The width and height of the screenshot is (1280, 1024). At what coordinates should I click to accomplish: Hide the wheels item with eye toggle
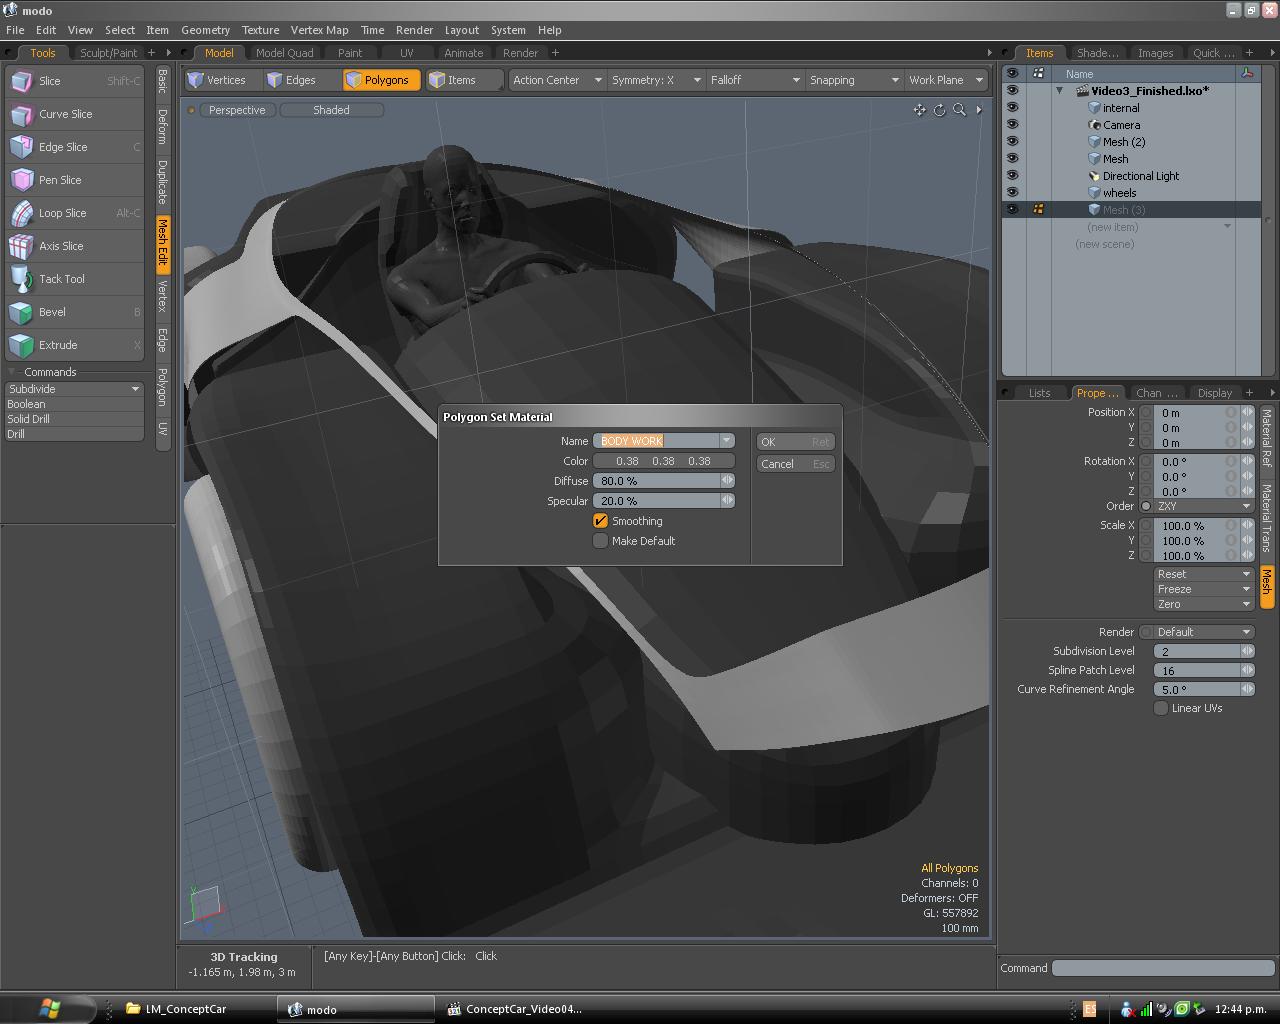[1012, 193]
